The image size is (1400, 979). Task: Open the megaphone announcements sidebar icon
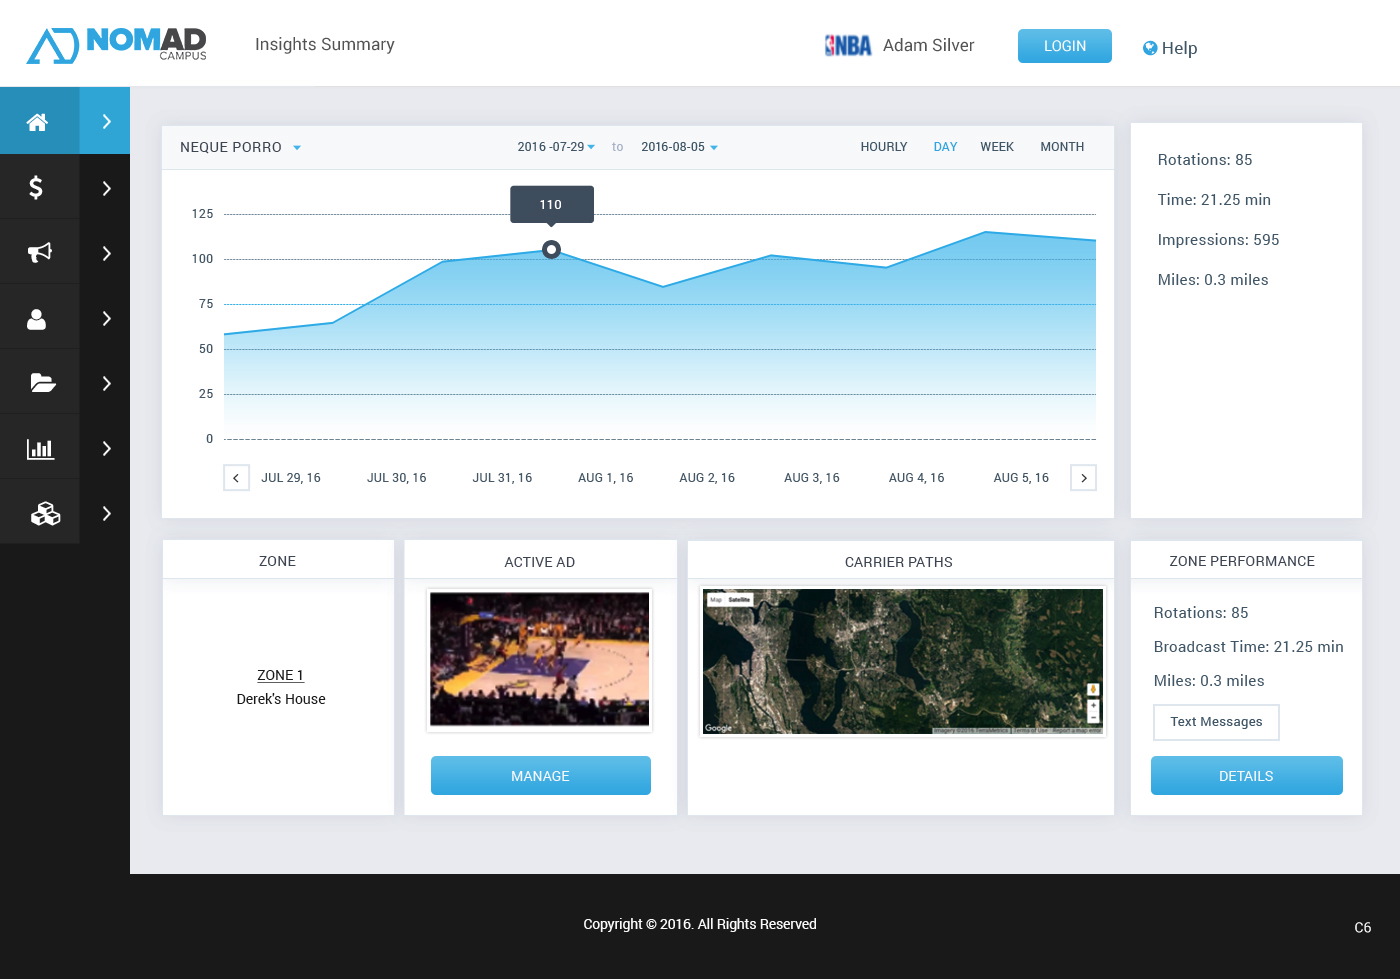(38, 251)
